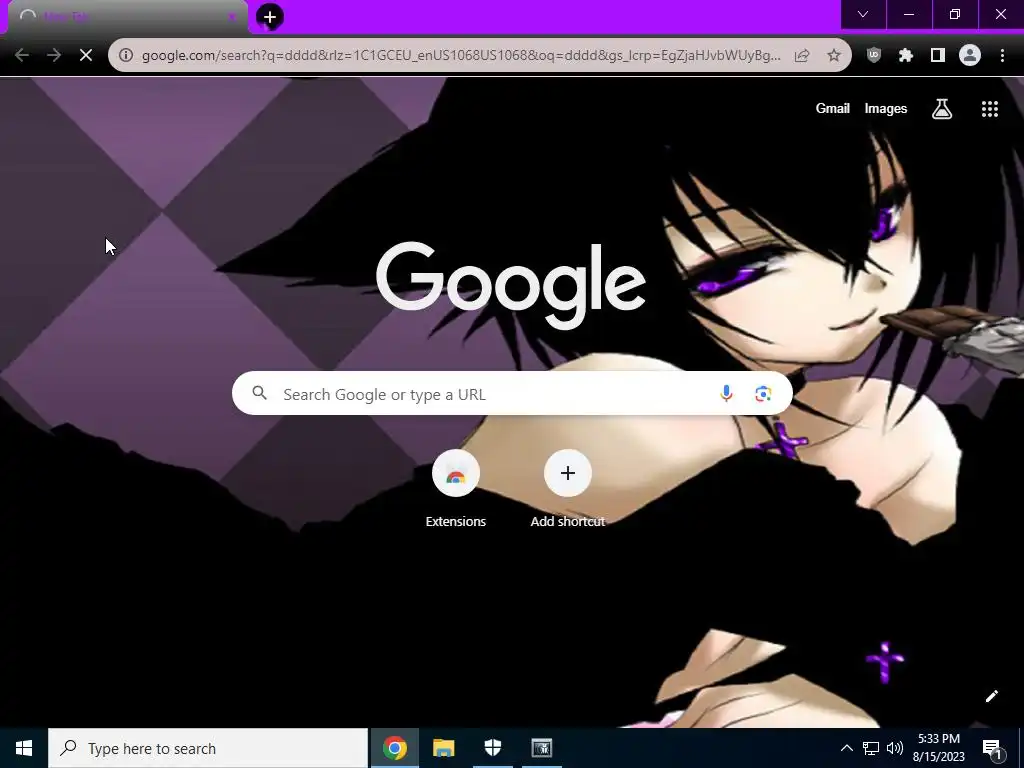Screen dimensions: 1024x768
Task: Open Chrome's three-dot menu
Action: tap(1002, 56)
